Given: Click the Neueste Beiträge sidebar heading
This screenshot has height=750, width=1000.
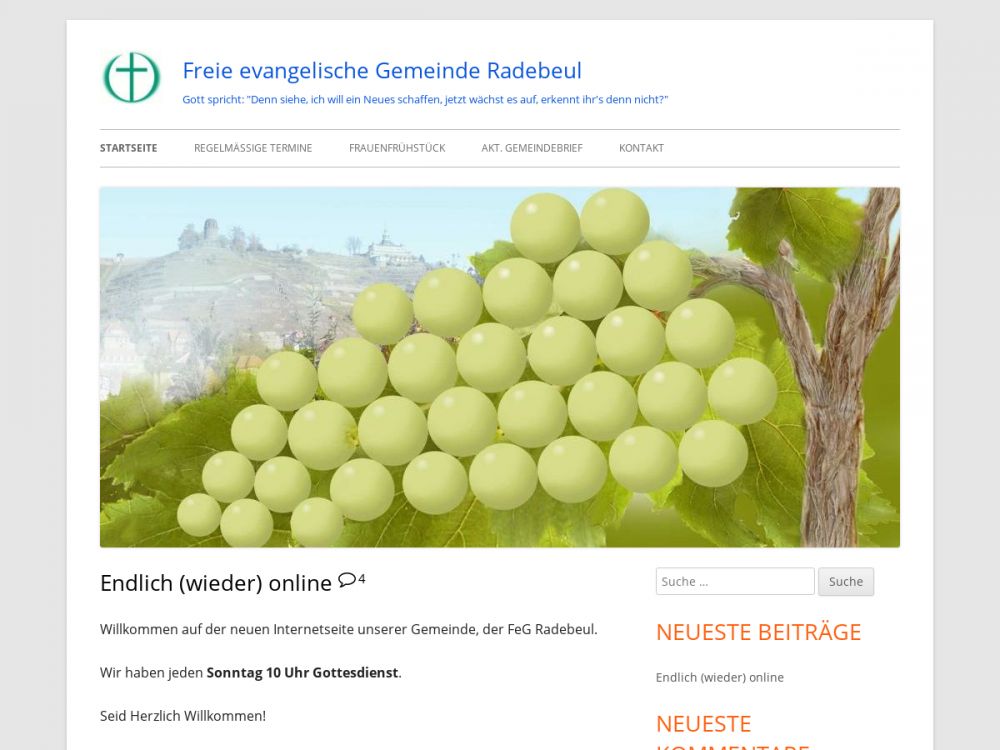Looking at the screenshot, I should [758, 632].
